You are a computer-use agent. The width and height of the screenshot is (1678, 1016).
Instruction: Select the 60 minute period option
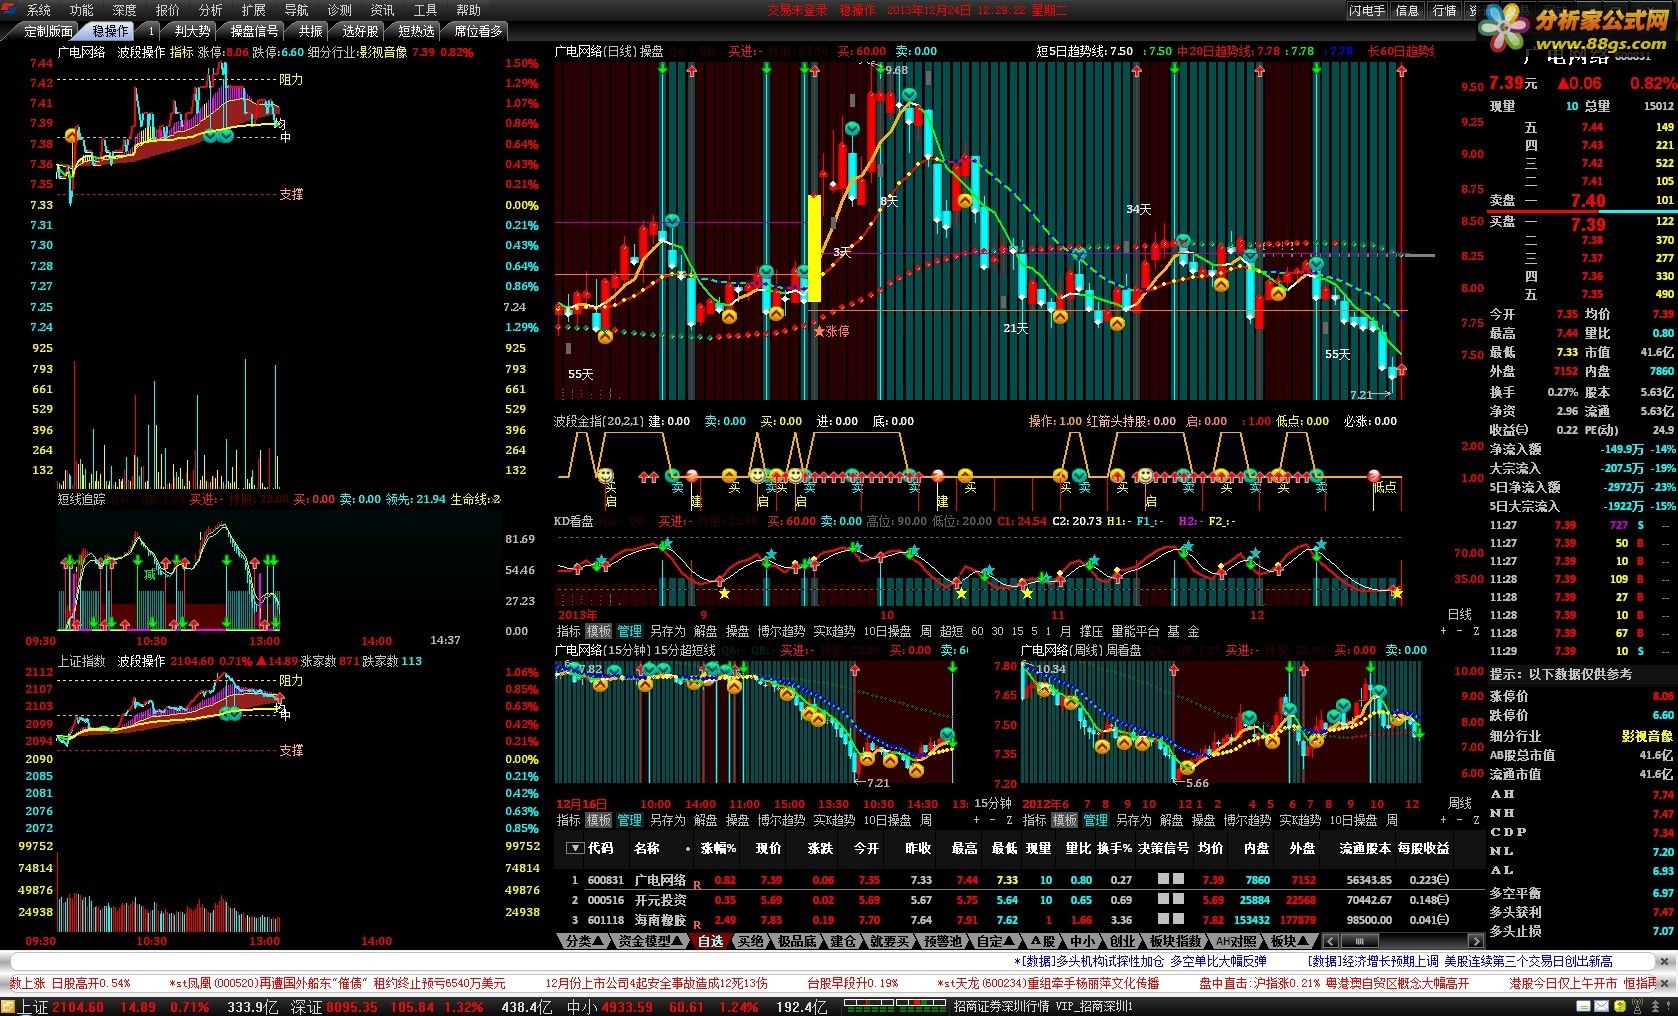click(977, 632)
